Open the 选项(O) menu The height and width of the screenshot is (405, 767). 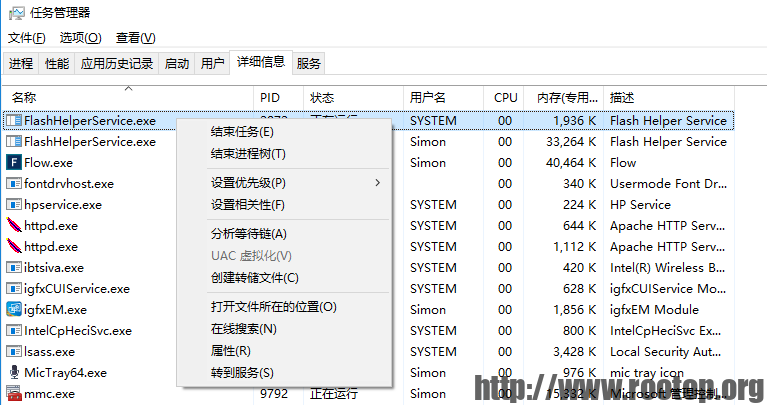point(80,38)
